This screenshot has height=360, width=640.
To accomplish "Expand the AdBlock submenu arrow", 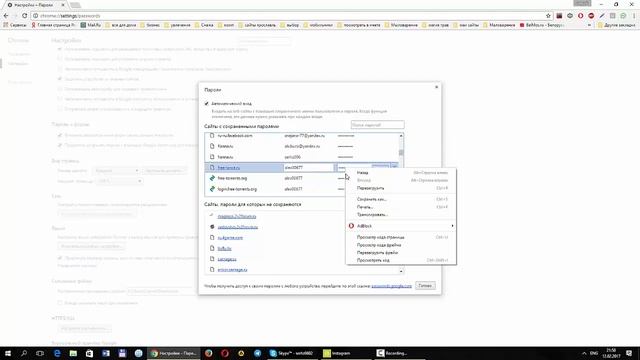I will pos(452,226).
